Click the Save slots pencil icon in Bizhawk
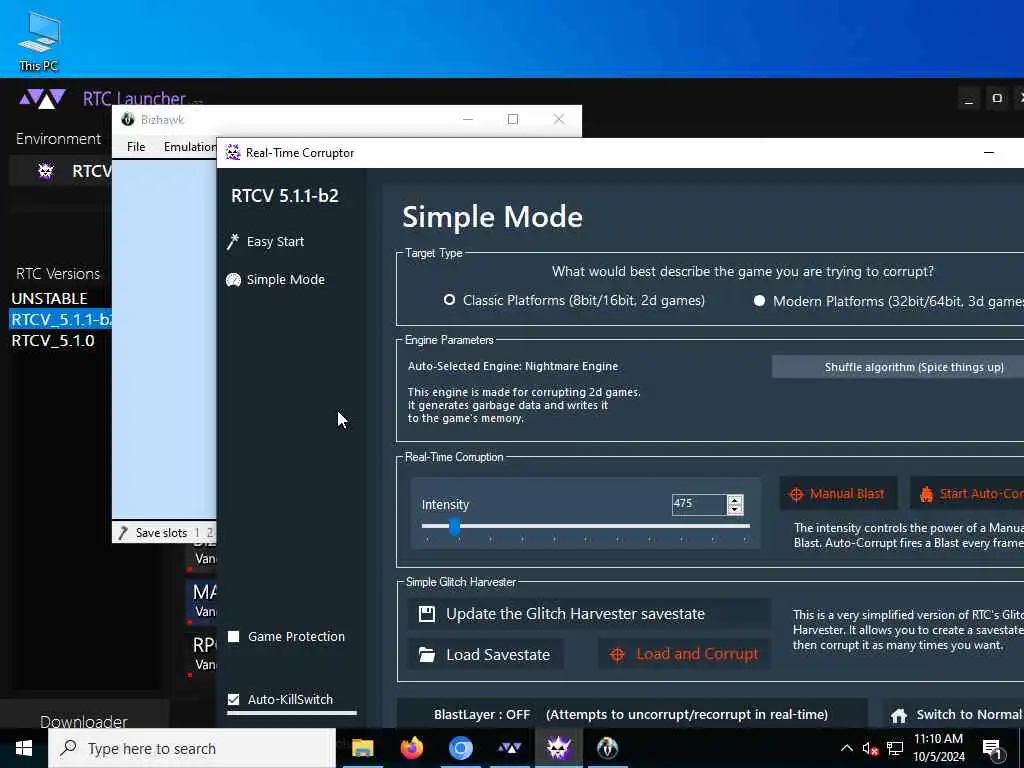 click(122, 533)
